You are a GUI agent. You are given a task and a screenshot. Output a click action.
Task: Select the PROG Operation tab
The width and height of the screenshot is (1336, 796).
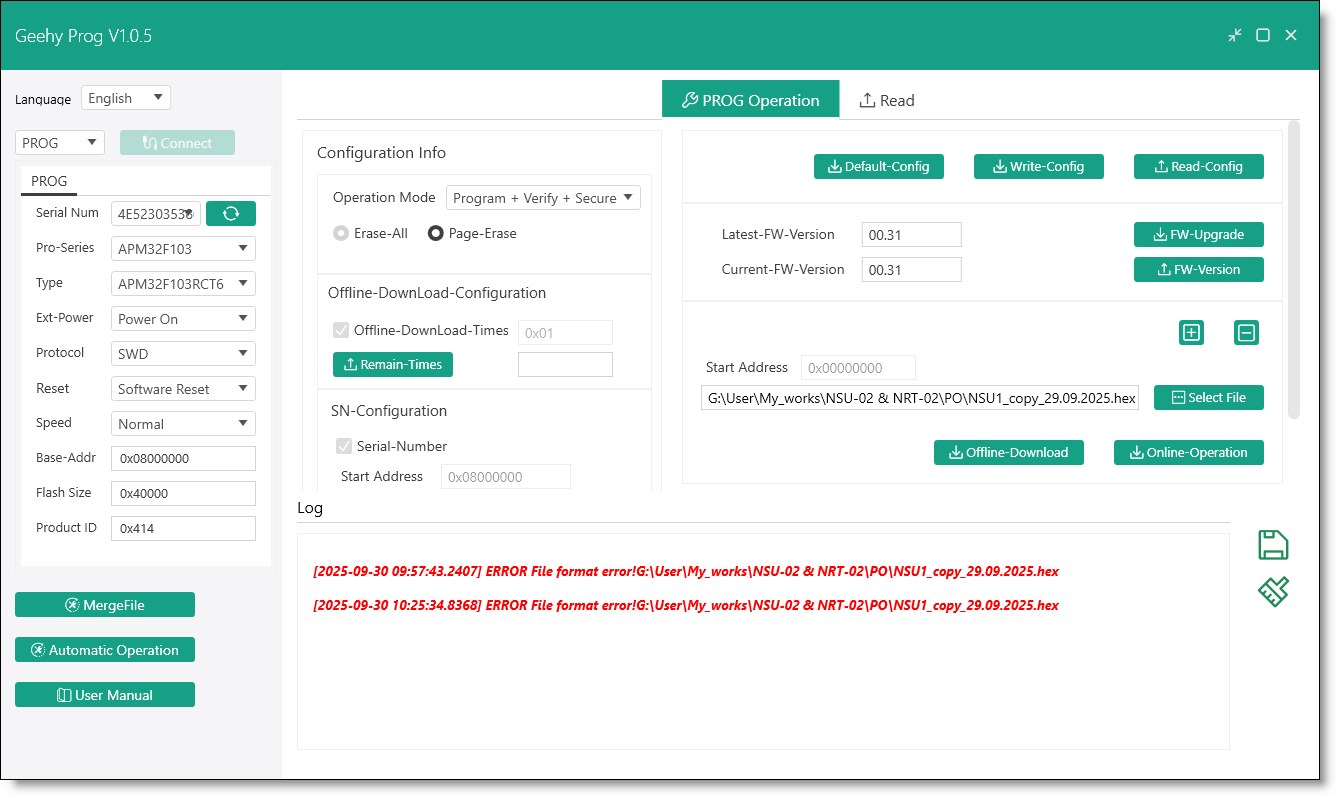point(750,100)
